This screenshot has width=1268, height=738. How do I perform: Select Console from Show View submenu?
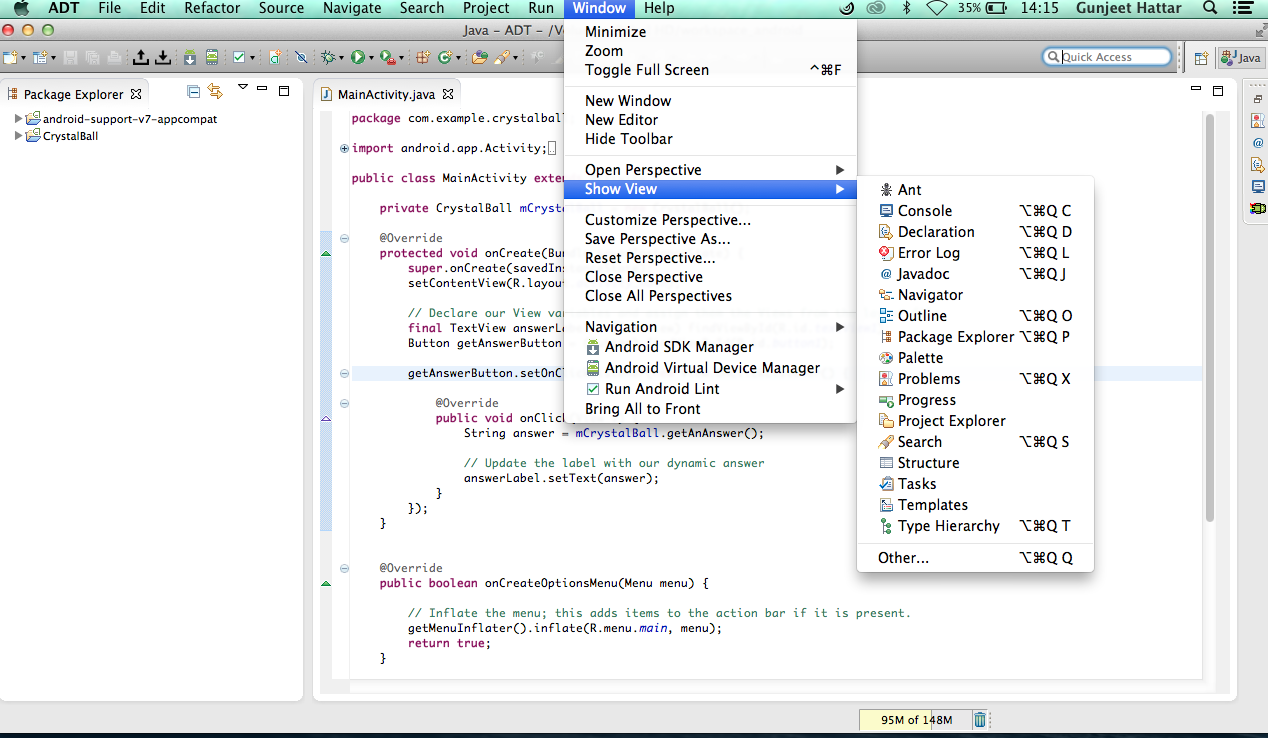point(924,211)
